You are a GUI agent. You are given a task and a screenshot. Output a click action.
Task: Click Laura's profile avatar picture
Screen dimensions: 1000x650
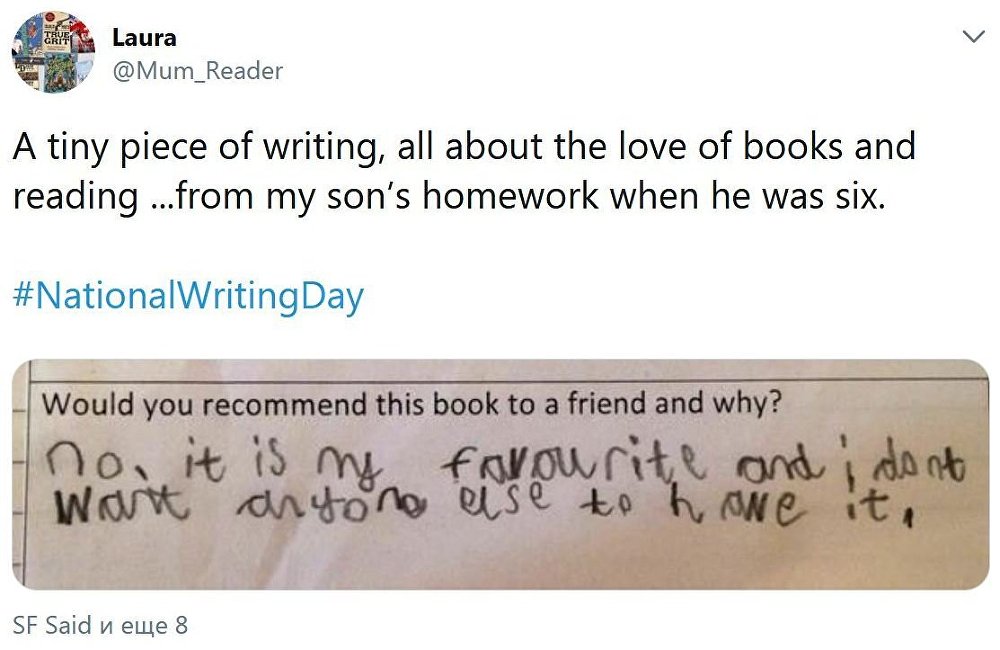click(x=53, y=53)
